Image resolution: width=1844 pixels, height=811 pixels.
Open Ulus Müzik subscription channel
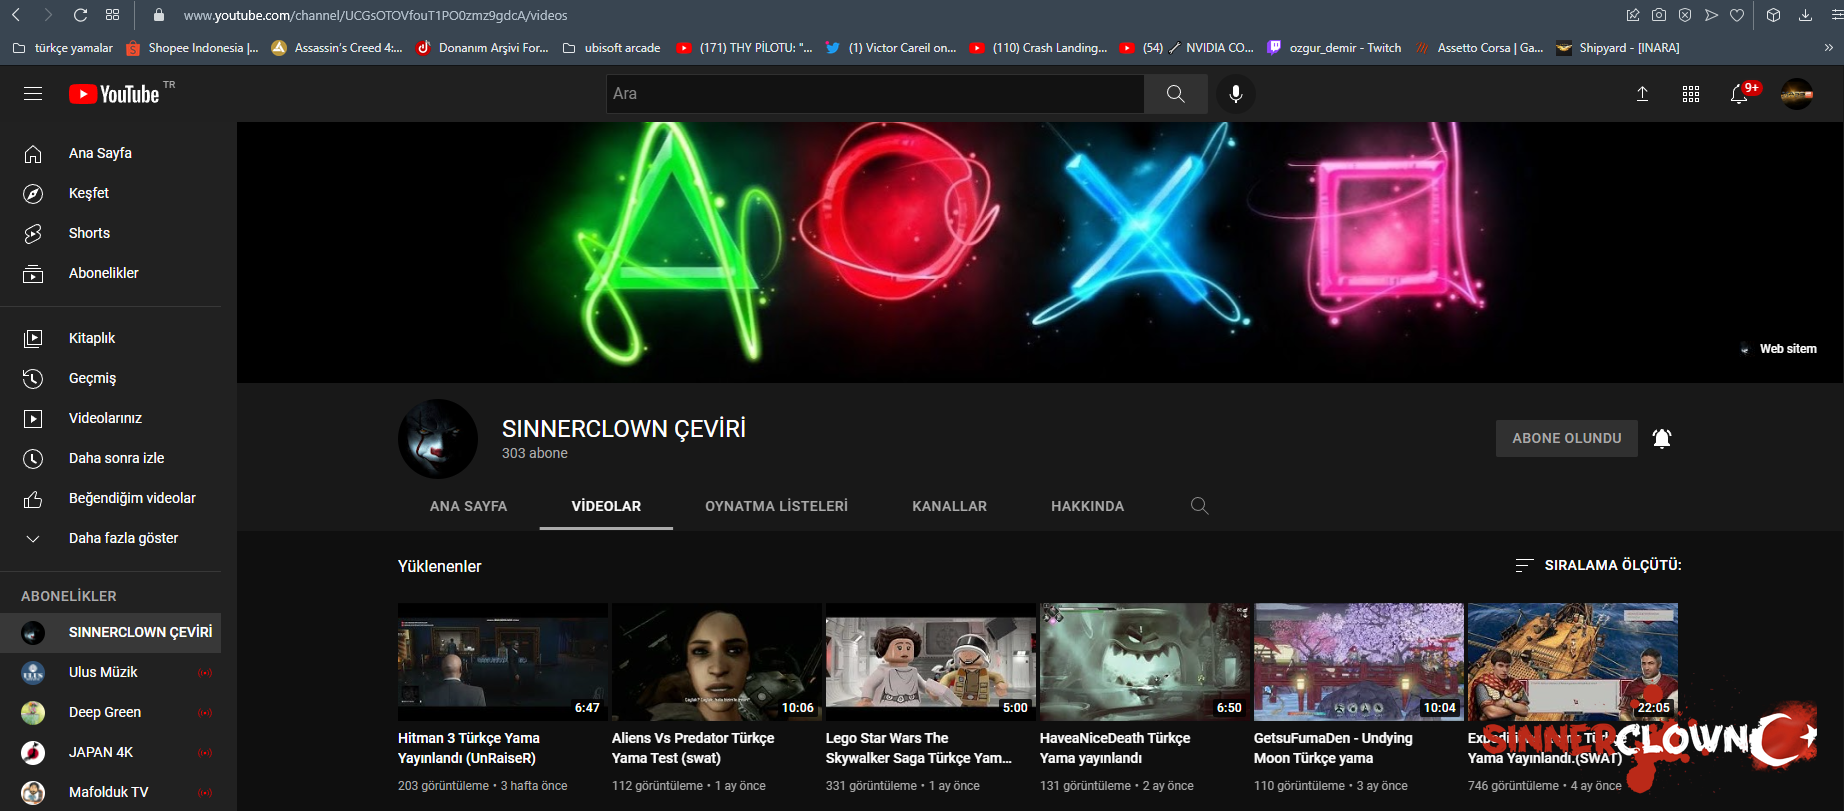110,672
